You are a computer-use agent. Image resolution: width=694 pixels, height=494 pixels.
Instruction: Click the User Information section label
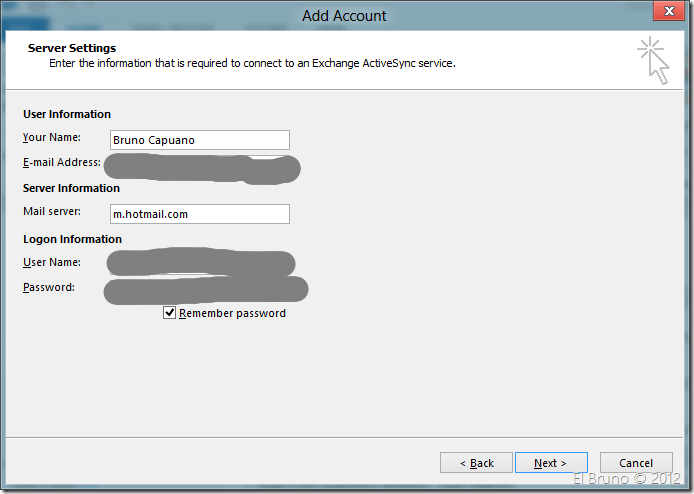tap(67, 114)
